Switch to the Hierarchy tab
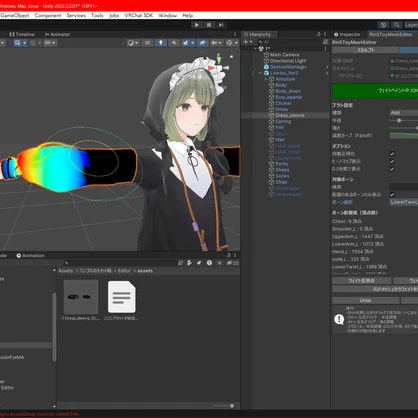This screenshot has height=418, width=418. click(257, 34)
